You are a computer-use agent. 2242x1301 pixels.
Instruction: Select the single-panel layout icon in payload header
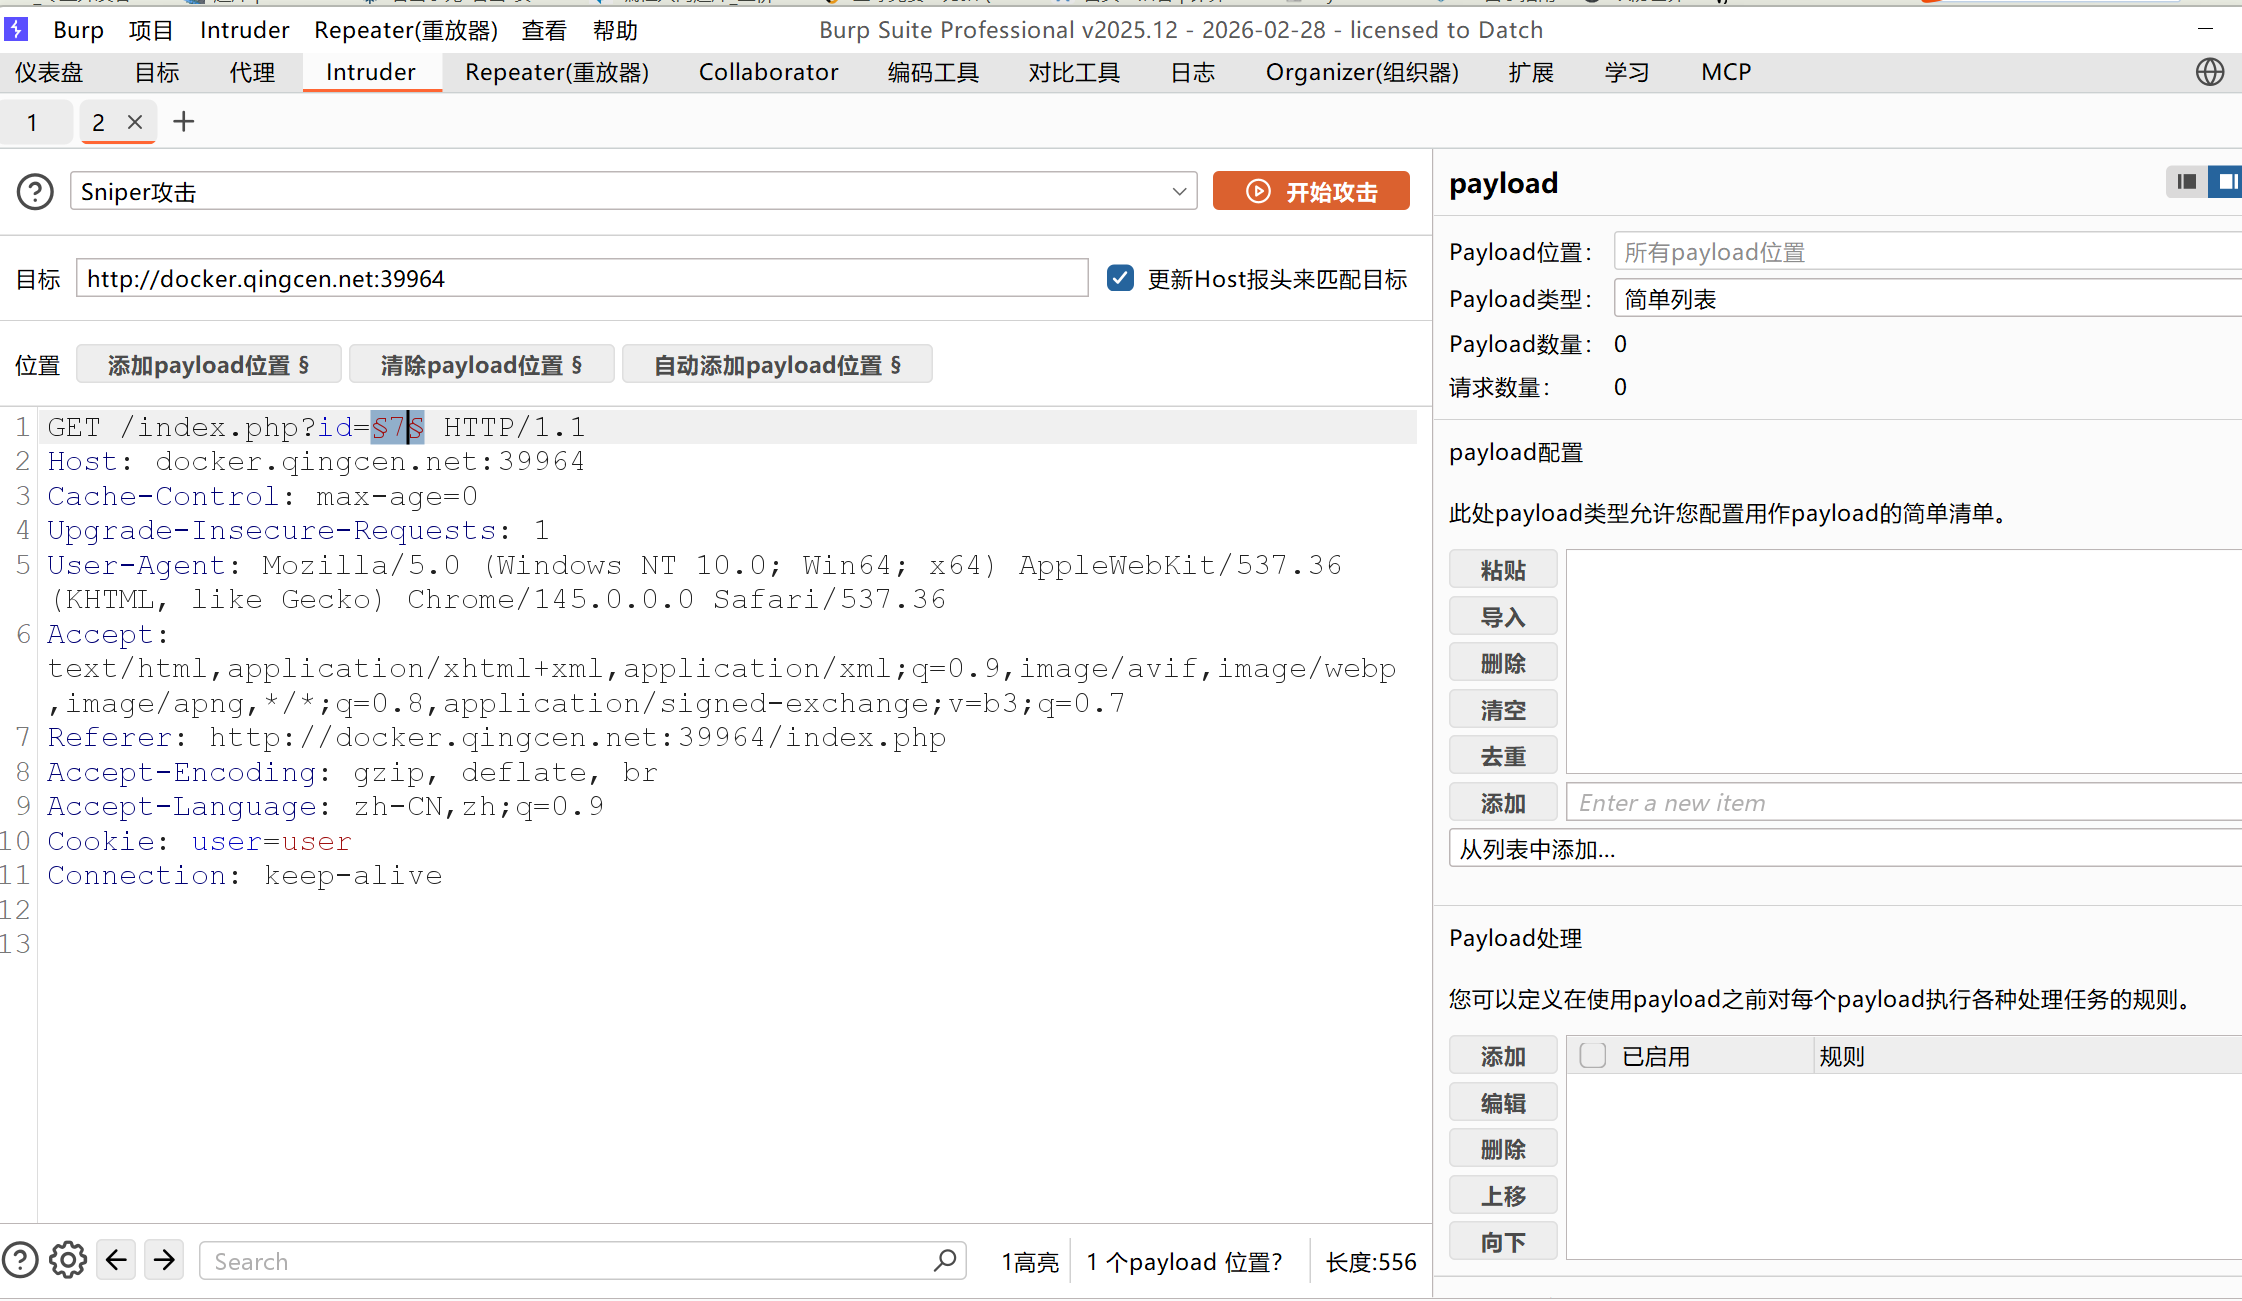pyautogui.click(x=2186, y=181)
